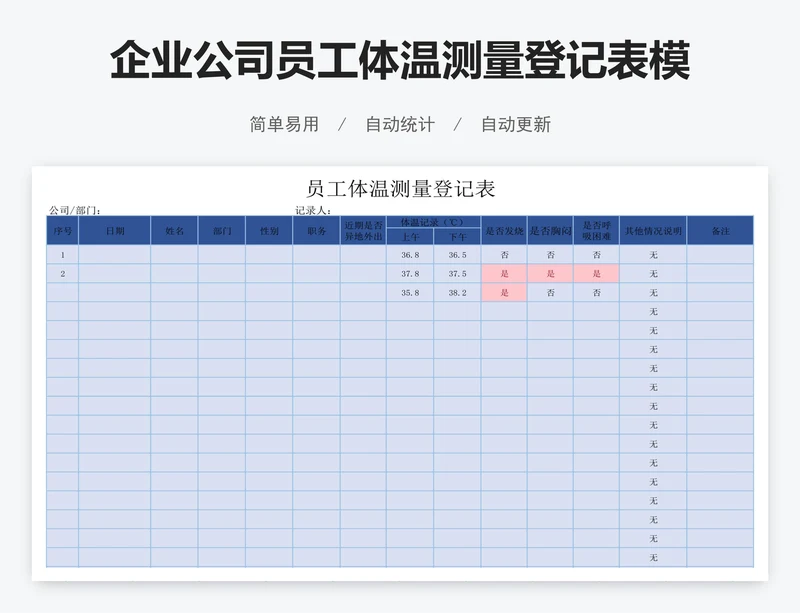Click the empty 姓名 cell in row 2
Screen dimensions: 800x613
pyautogui.click(x=174, y=274)
